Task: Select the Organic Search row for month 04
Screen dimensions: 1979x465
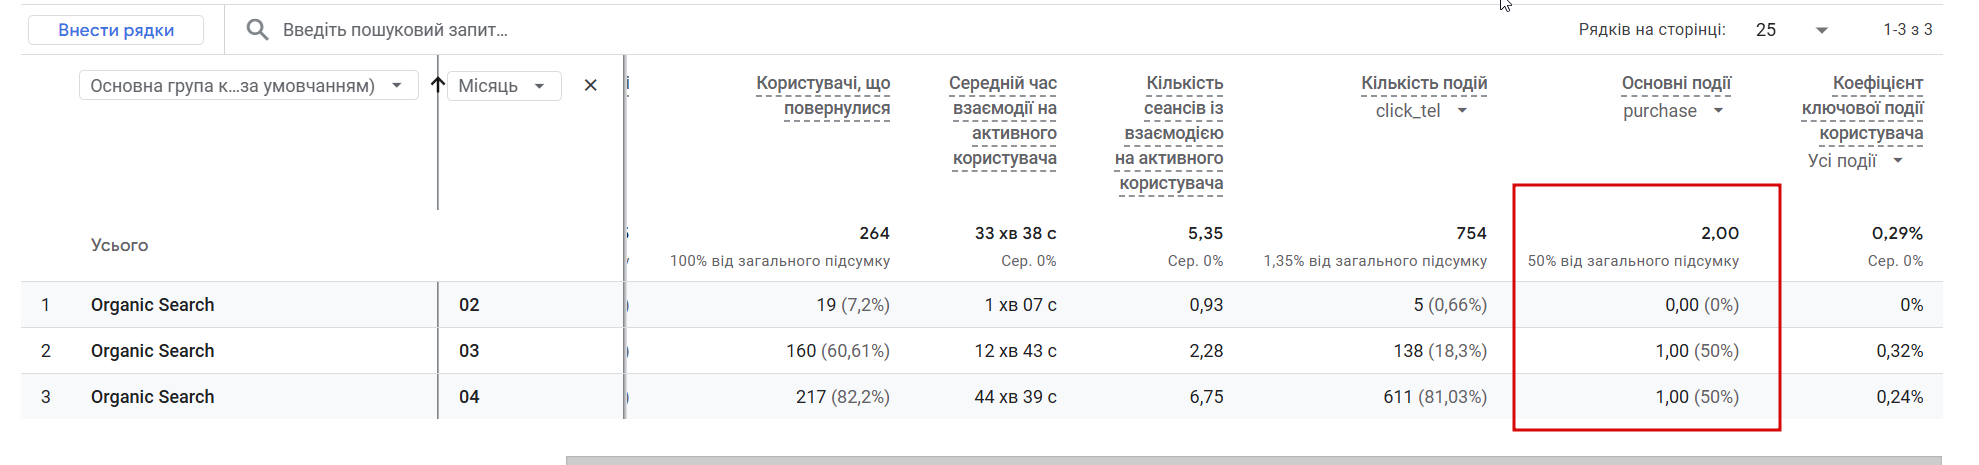Action: [x=152, y=397]
